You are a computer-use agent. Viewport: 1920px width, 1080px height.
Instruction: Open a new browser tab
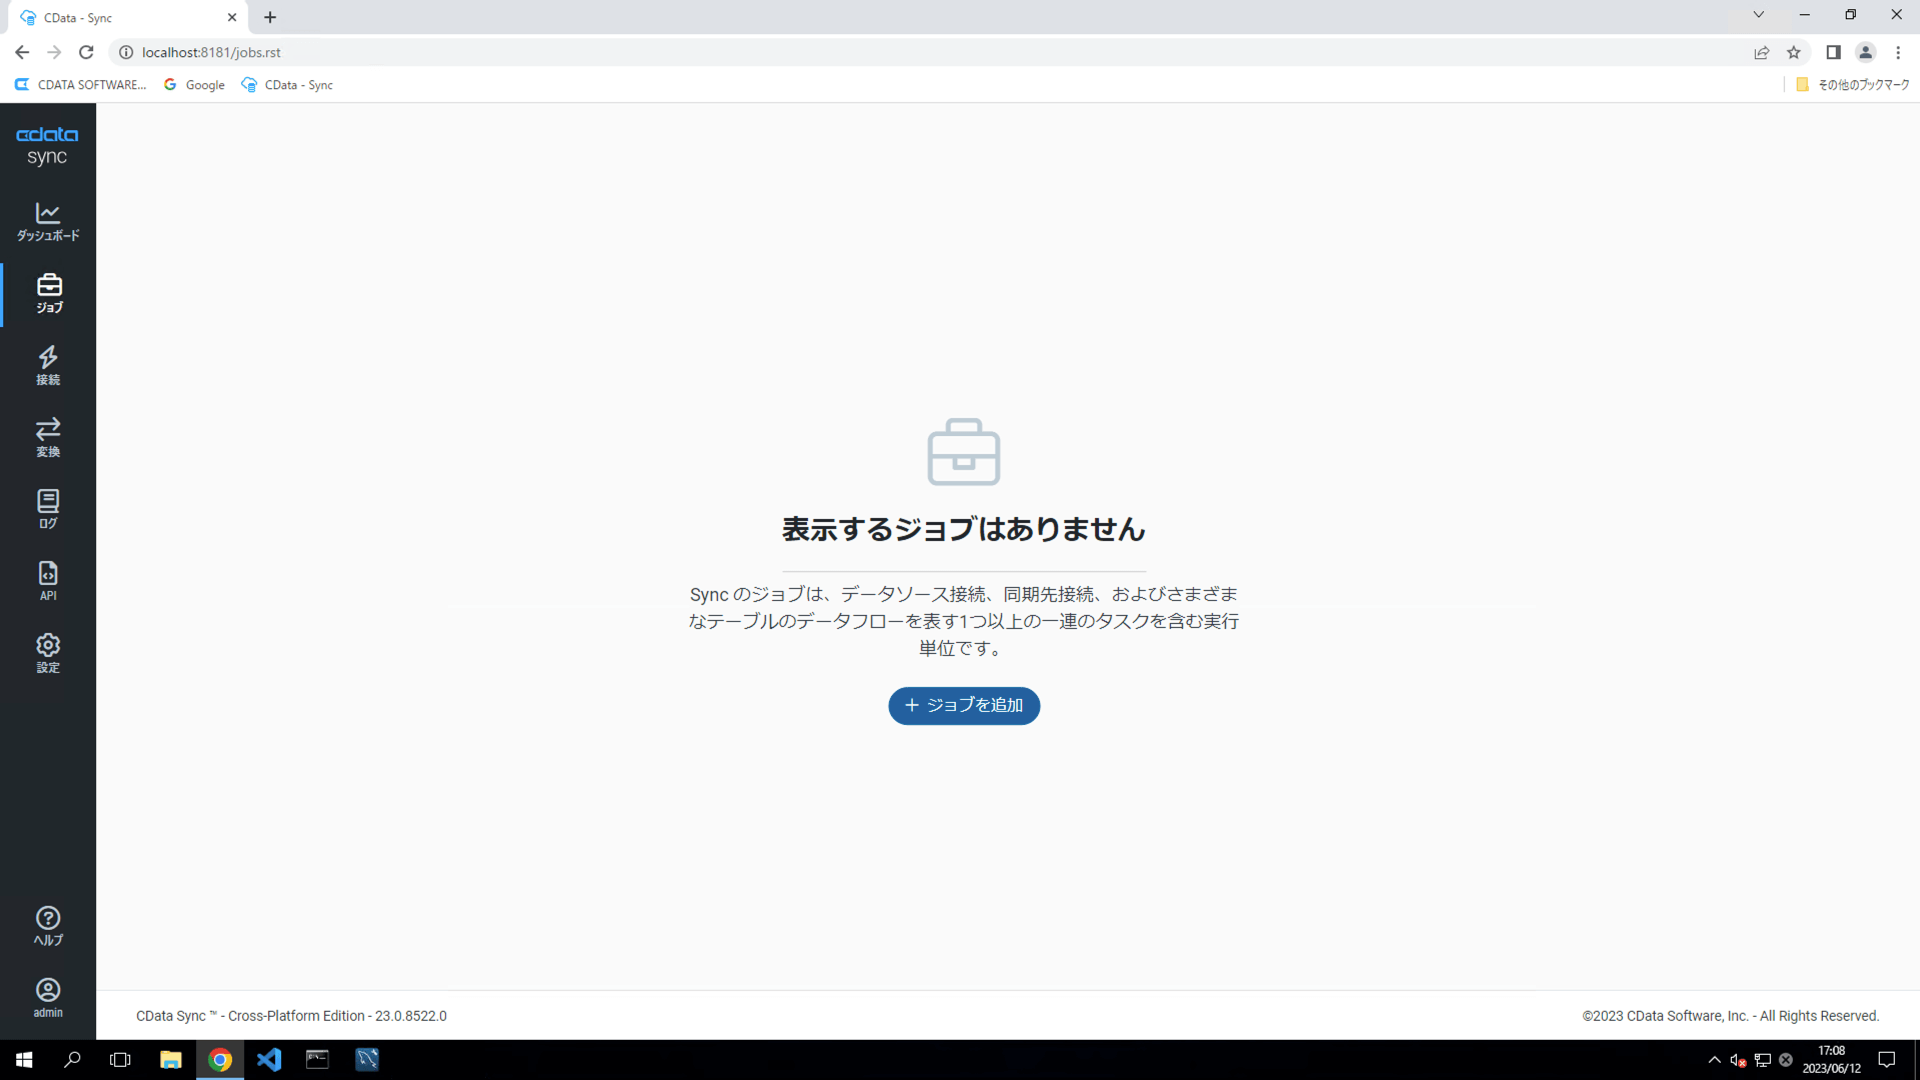(x=270, y=17)
